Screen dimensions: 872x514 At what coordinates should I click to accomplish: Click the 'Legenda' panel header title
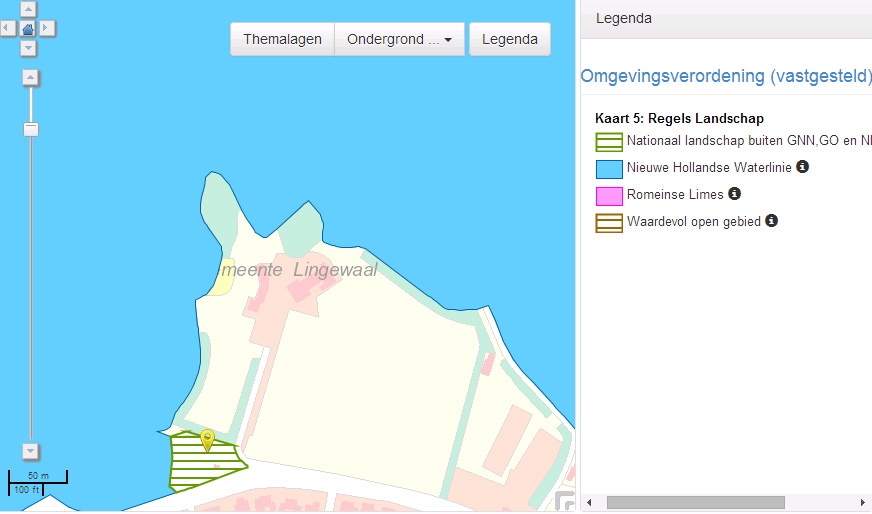click(623, 18)
